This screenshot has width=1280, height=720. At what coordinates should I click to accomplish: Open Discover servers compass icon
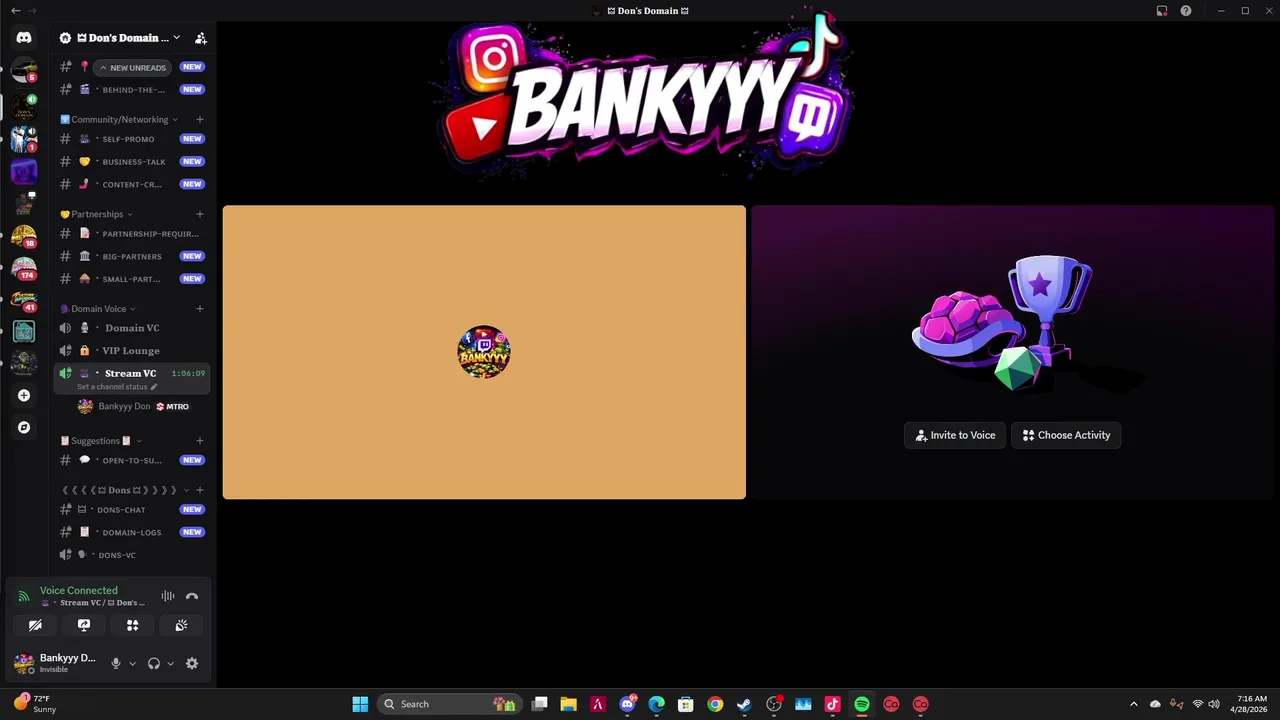click(24, 427)
